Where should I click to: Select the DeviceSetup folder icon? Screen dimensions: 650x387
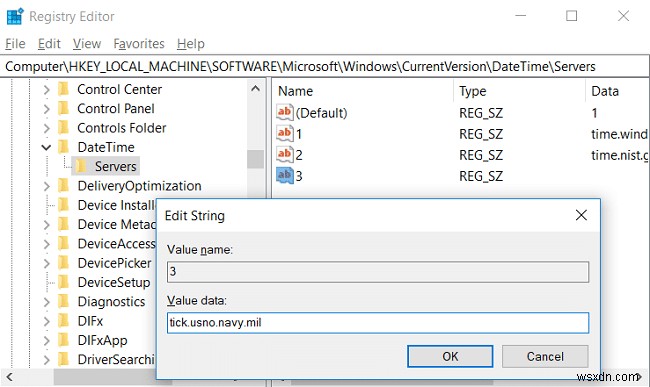click(x=63, y=282)
